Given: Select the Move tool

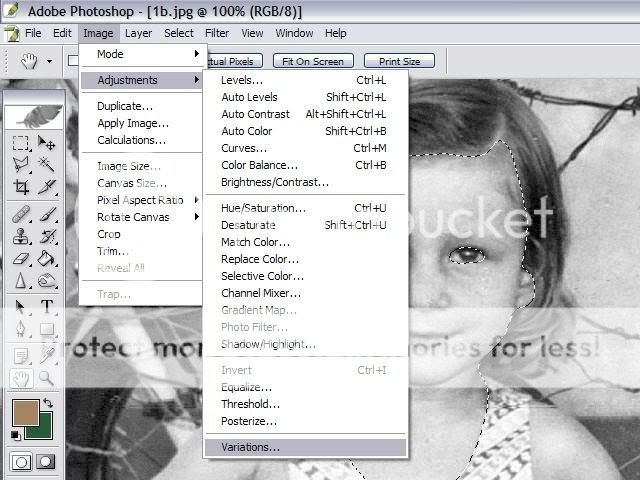Looking at the screenshot, I should [x=46, y=143].
